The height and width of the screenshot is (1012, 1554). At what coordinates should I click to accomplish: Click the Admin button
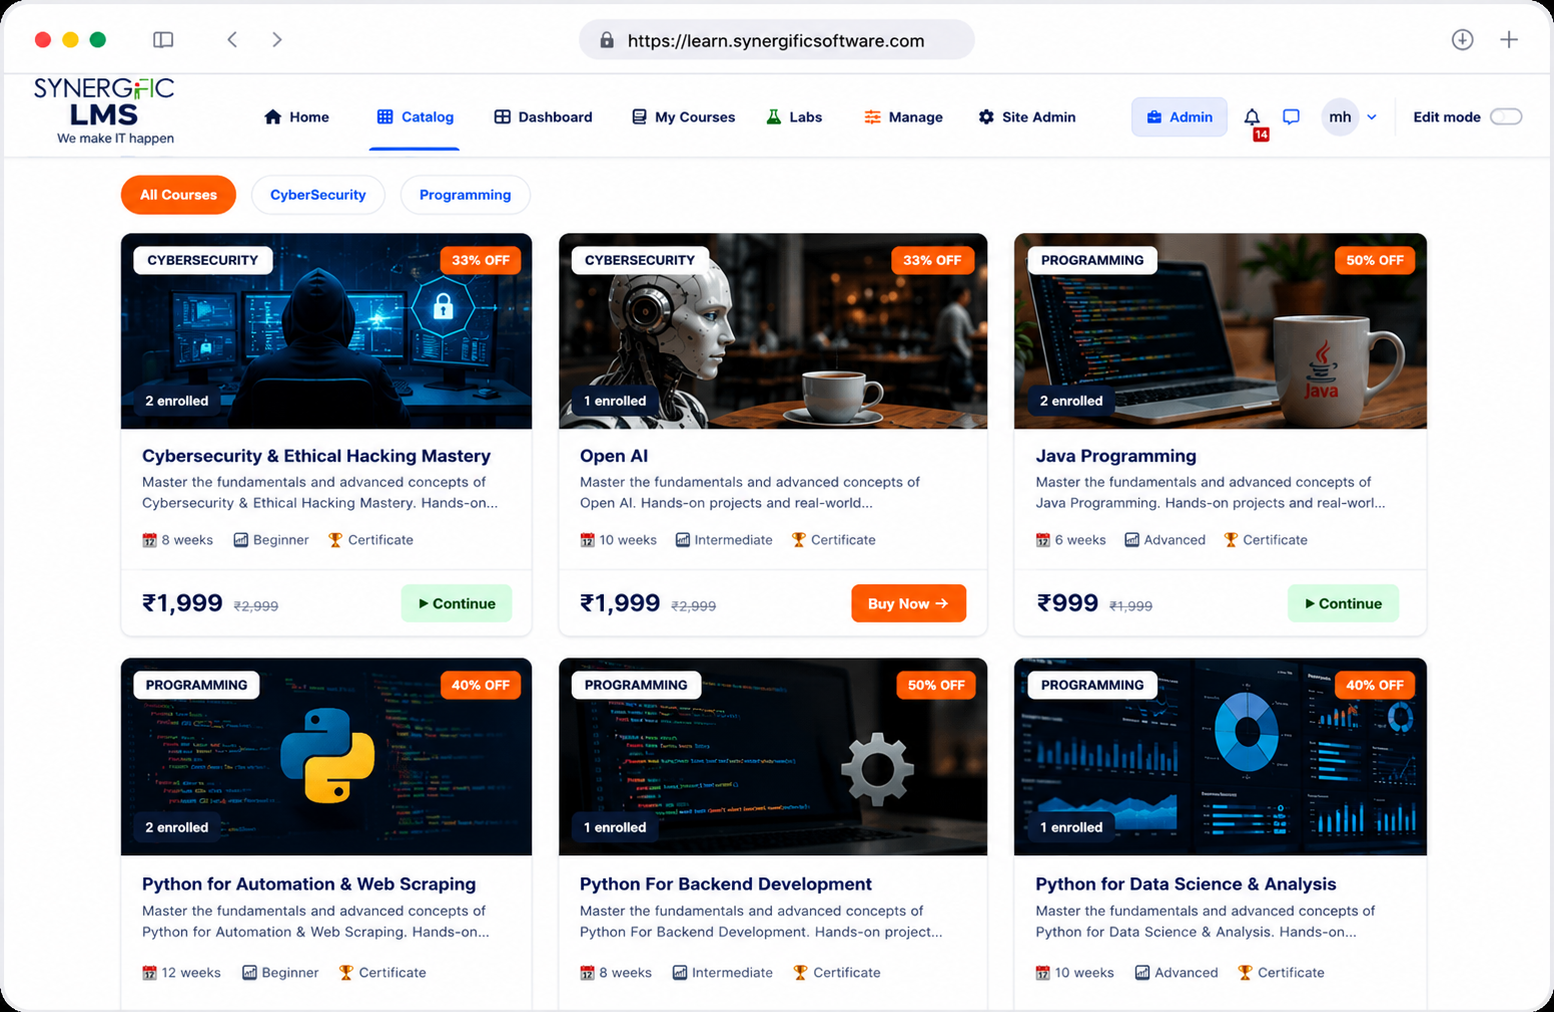click(x=1179, y=117)
